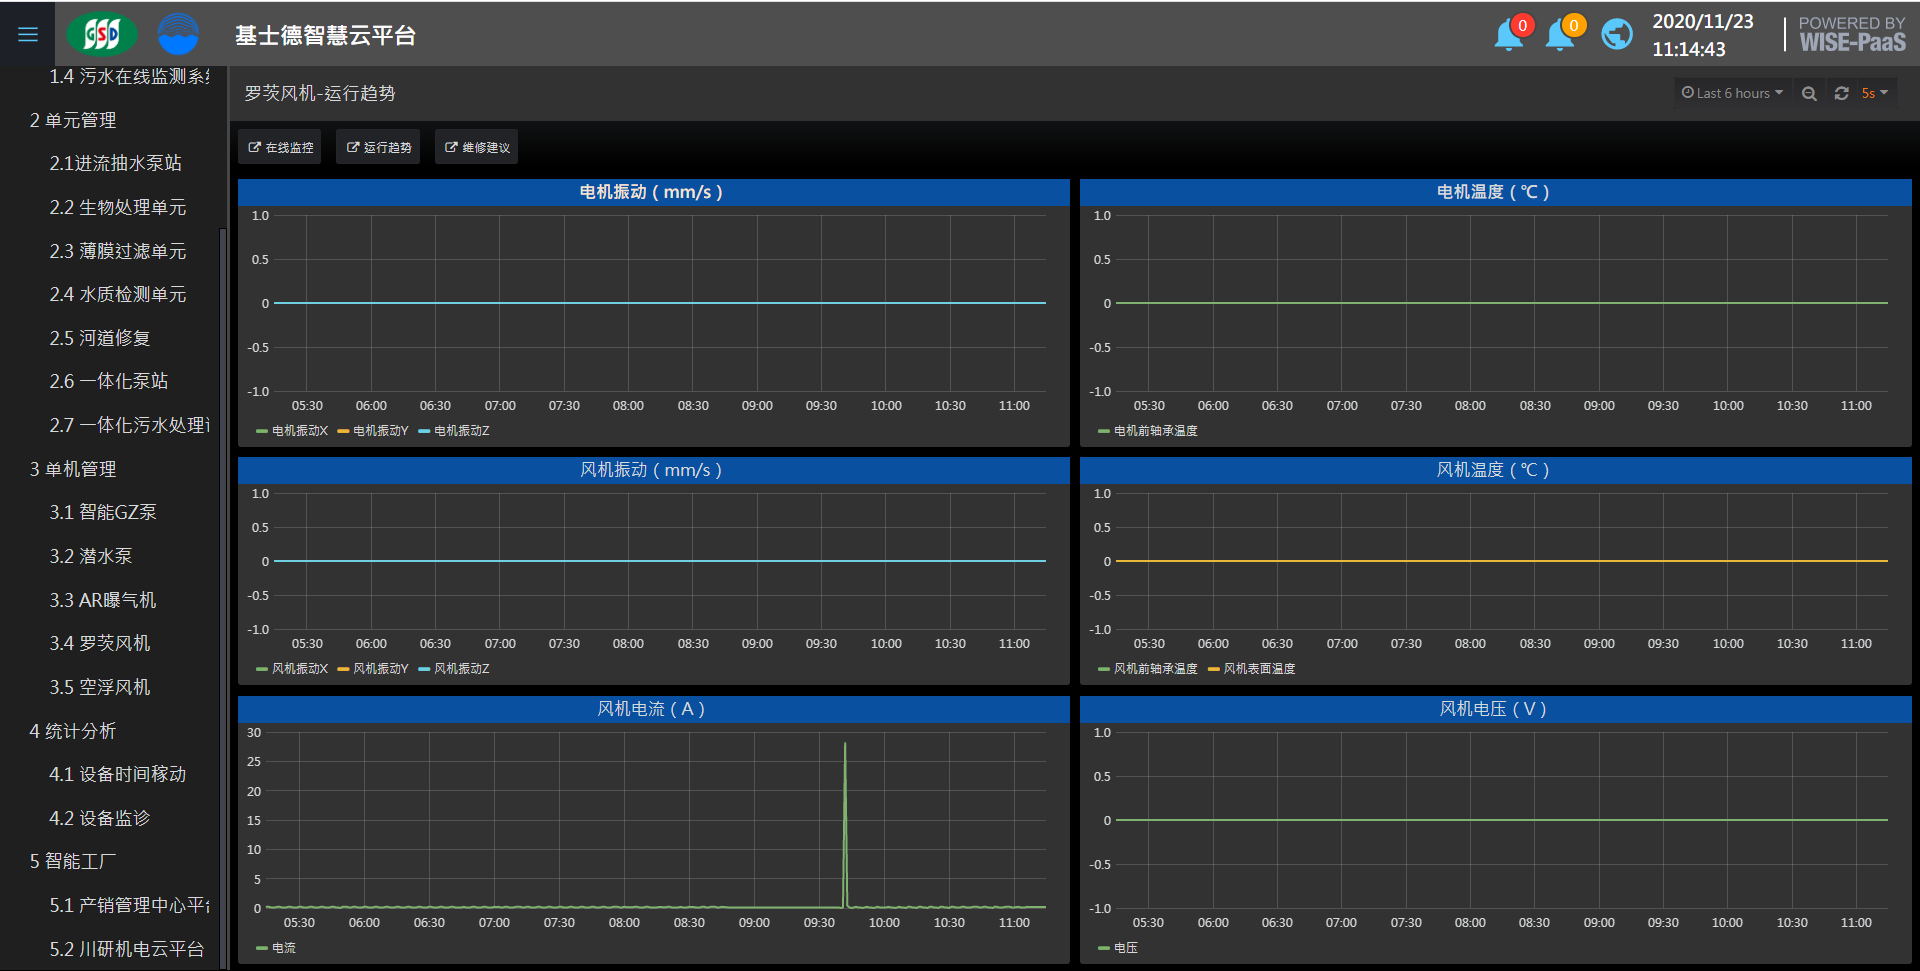
Task: Click the sidebar vertical scrollbar
Action: 222,500
